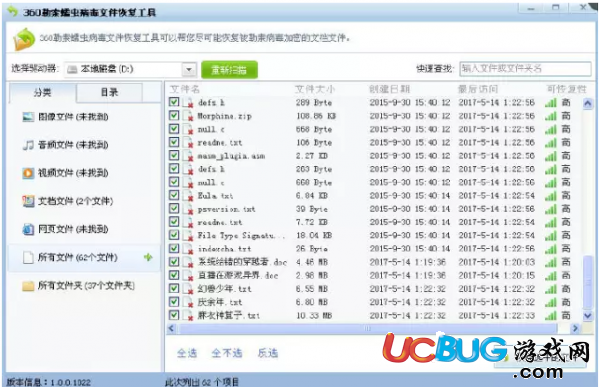Click file name psversion.txt

226,209
